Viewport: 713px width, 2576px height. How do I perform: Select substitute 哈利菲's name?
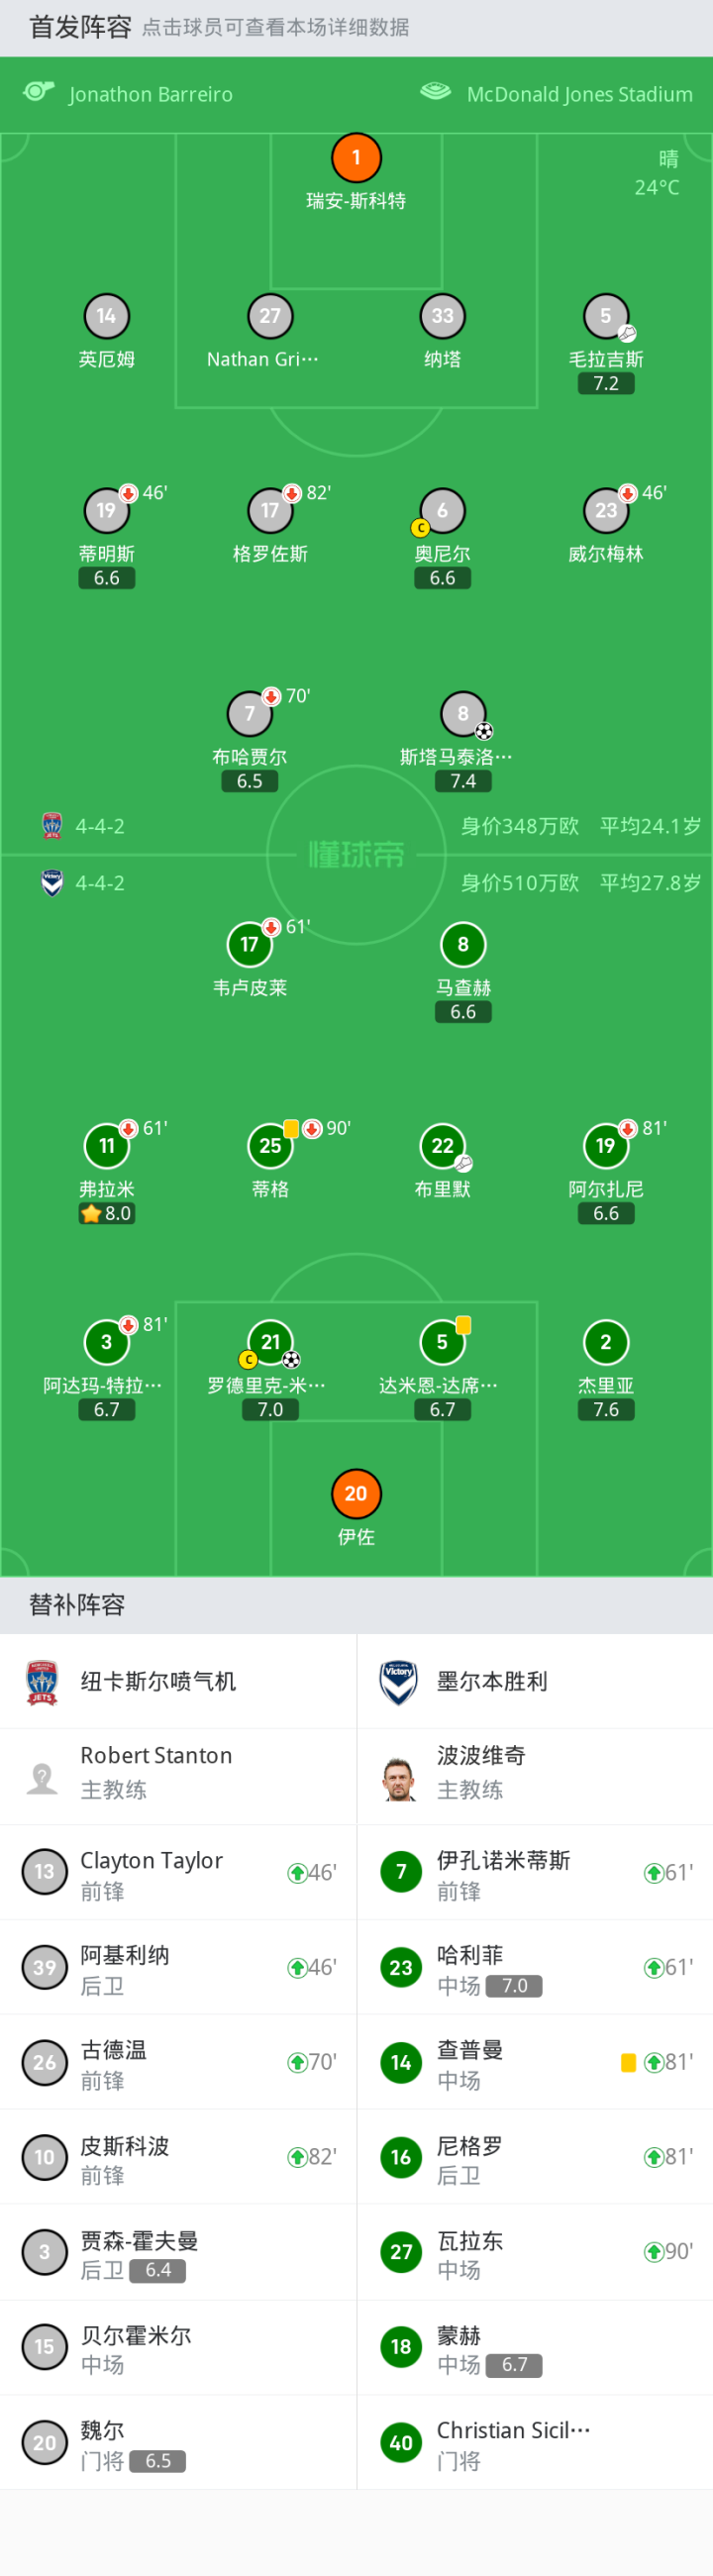(470, 1954)
